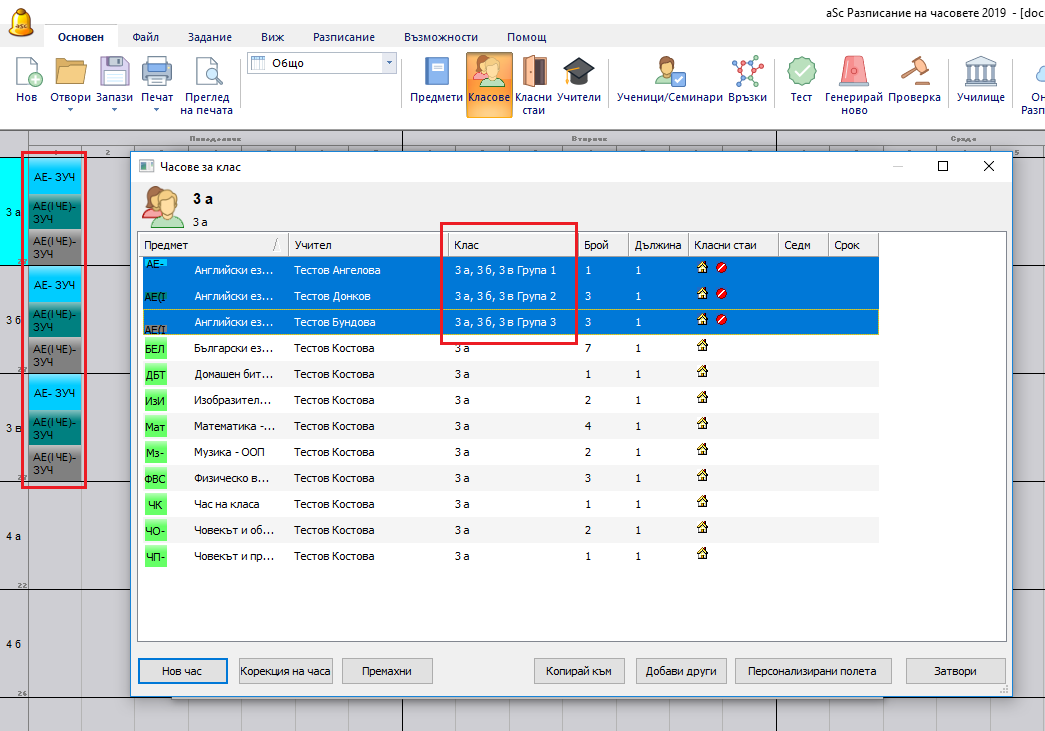Open the Възможности ribbon tab

point(440,37)
